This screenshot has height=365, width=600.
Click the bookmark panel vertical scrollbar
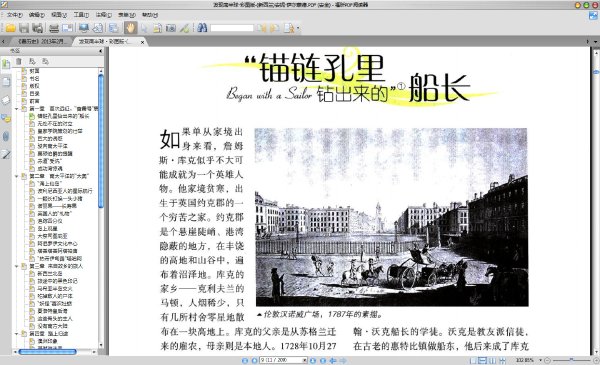[x=101, y=142]
